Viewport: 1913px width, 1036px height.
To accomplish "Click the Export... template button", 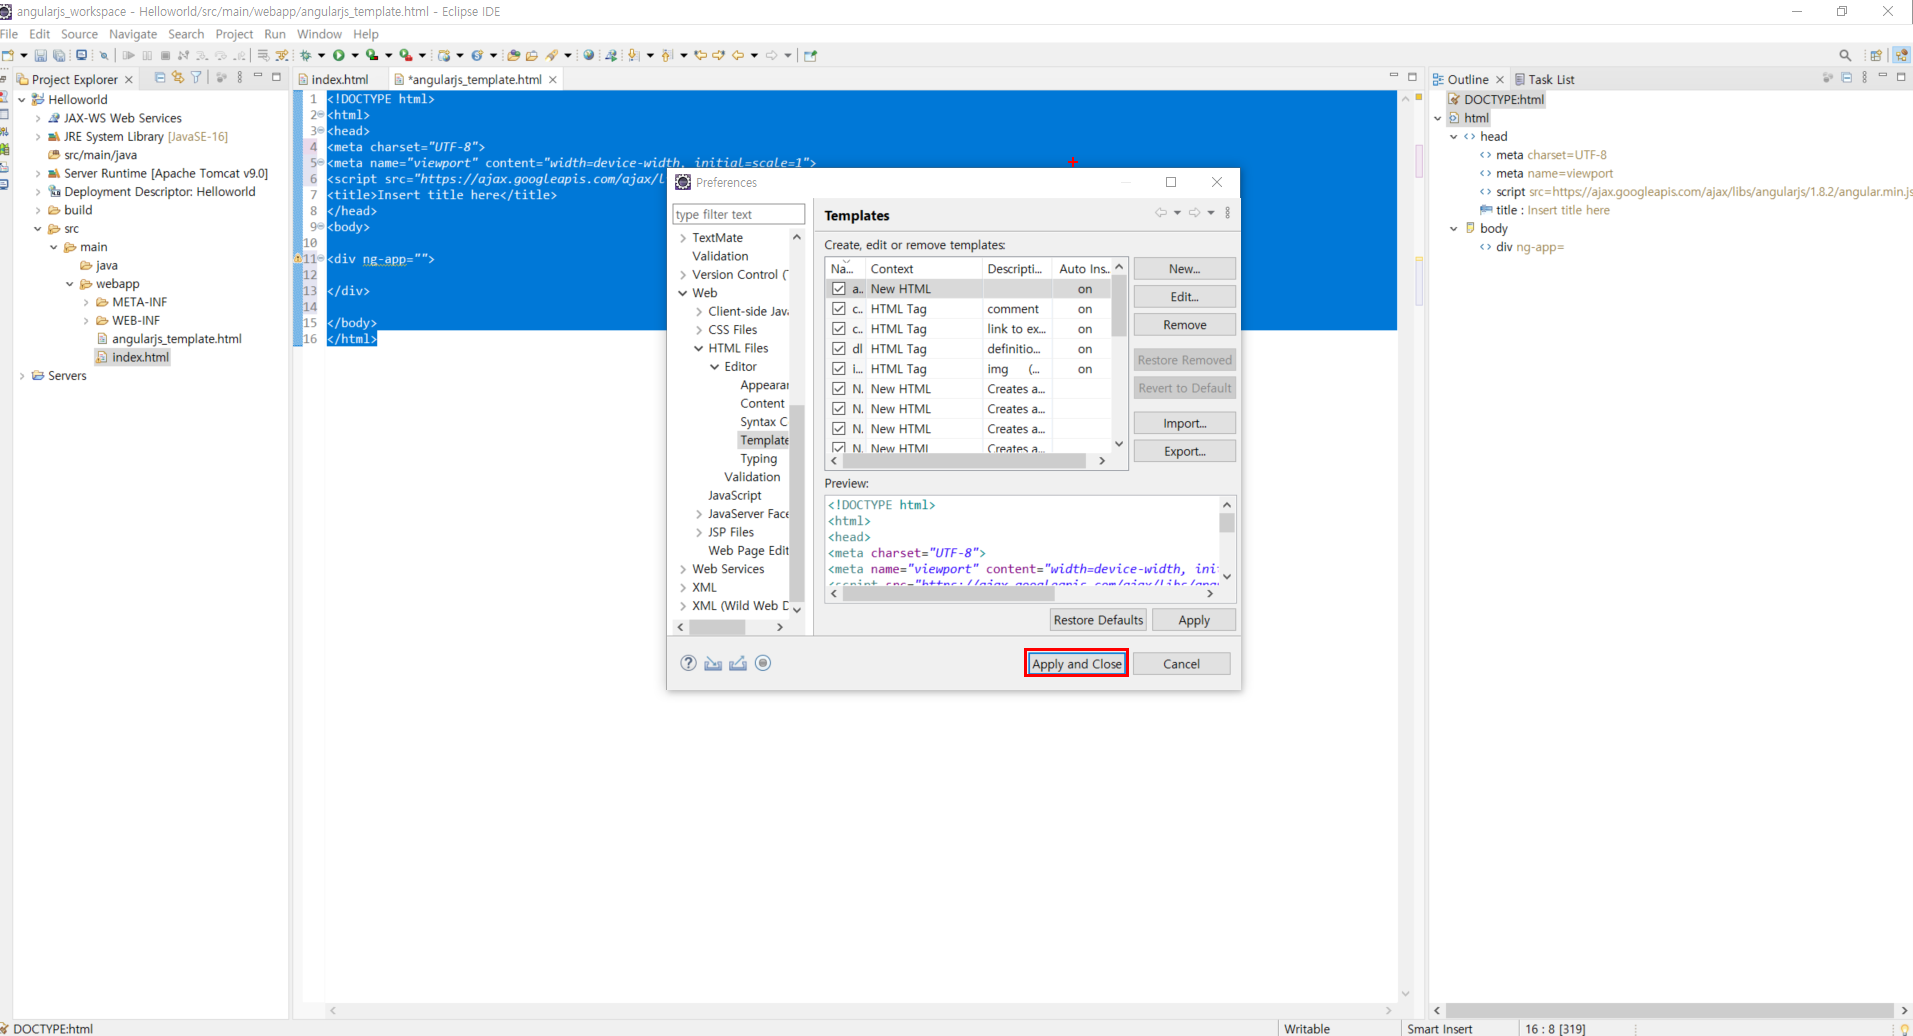I will click(x=1185, y=451).
